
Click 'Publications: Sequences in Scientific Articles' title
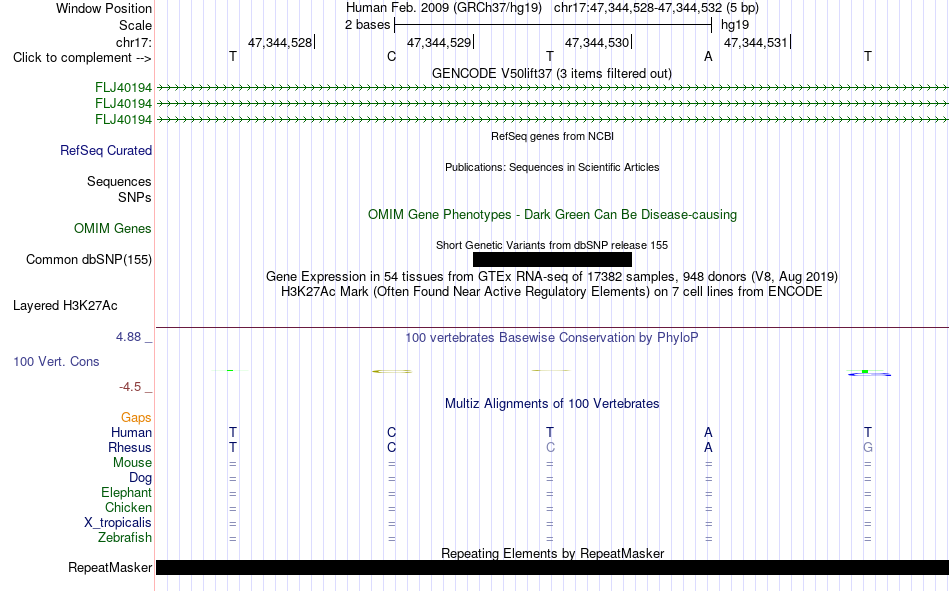[552, 167]
